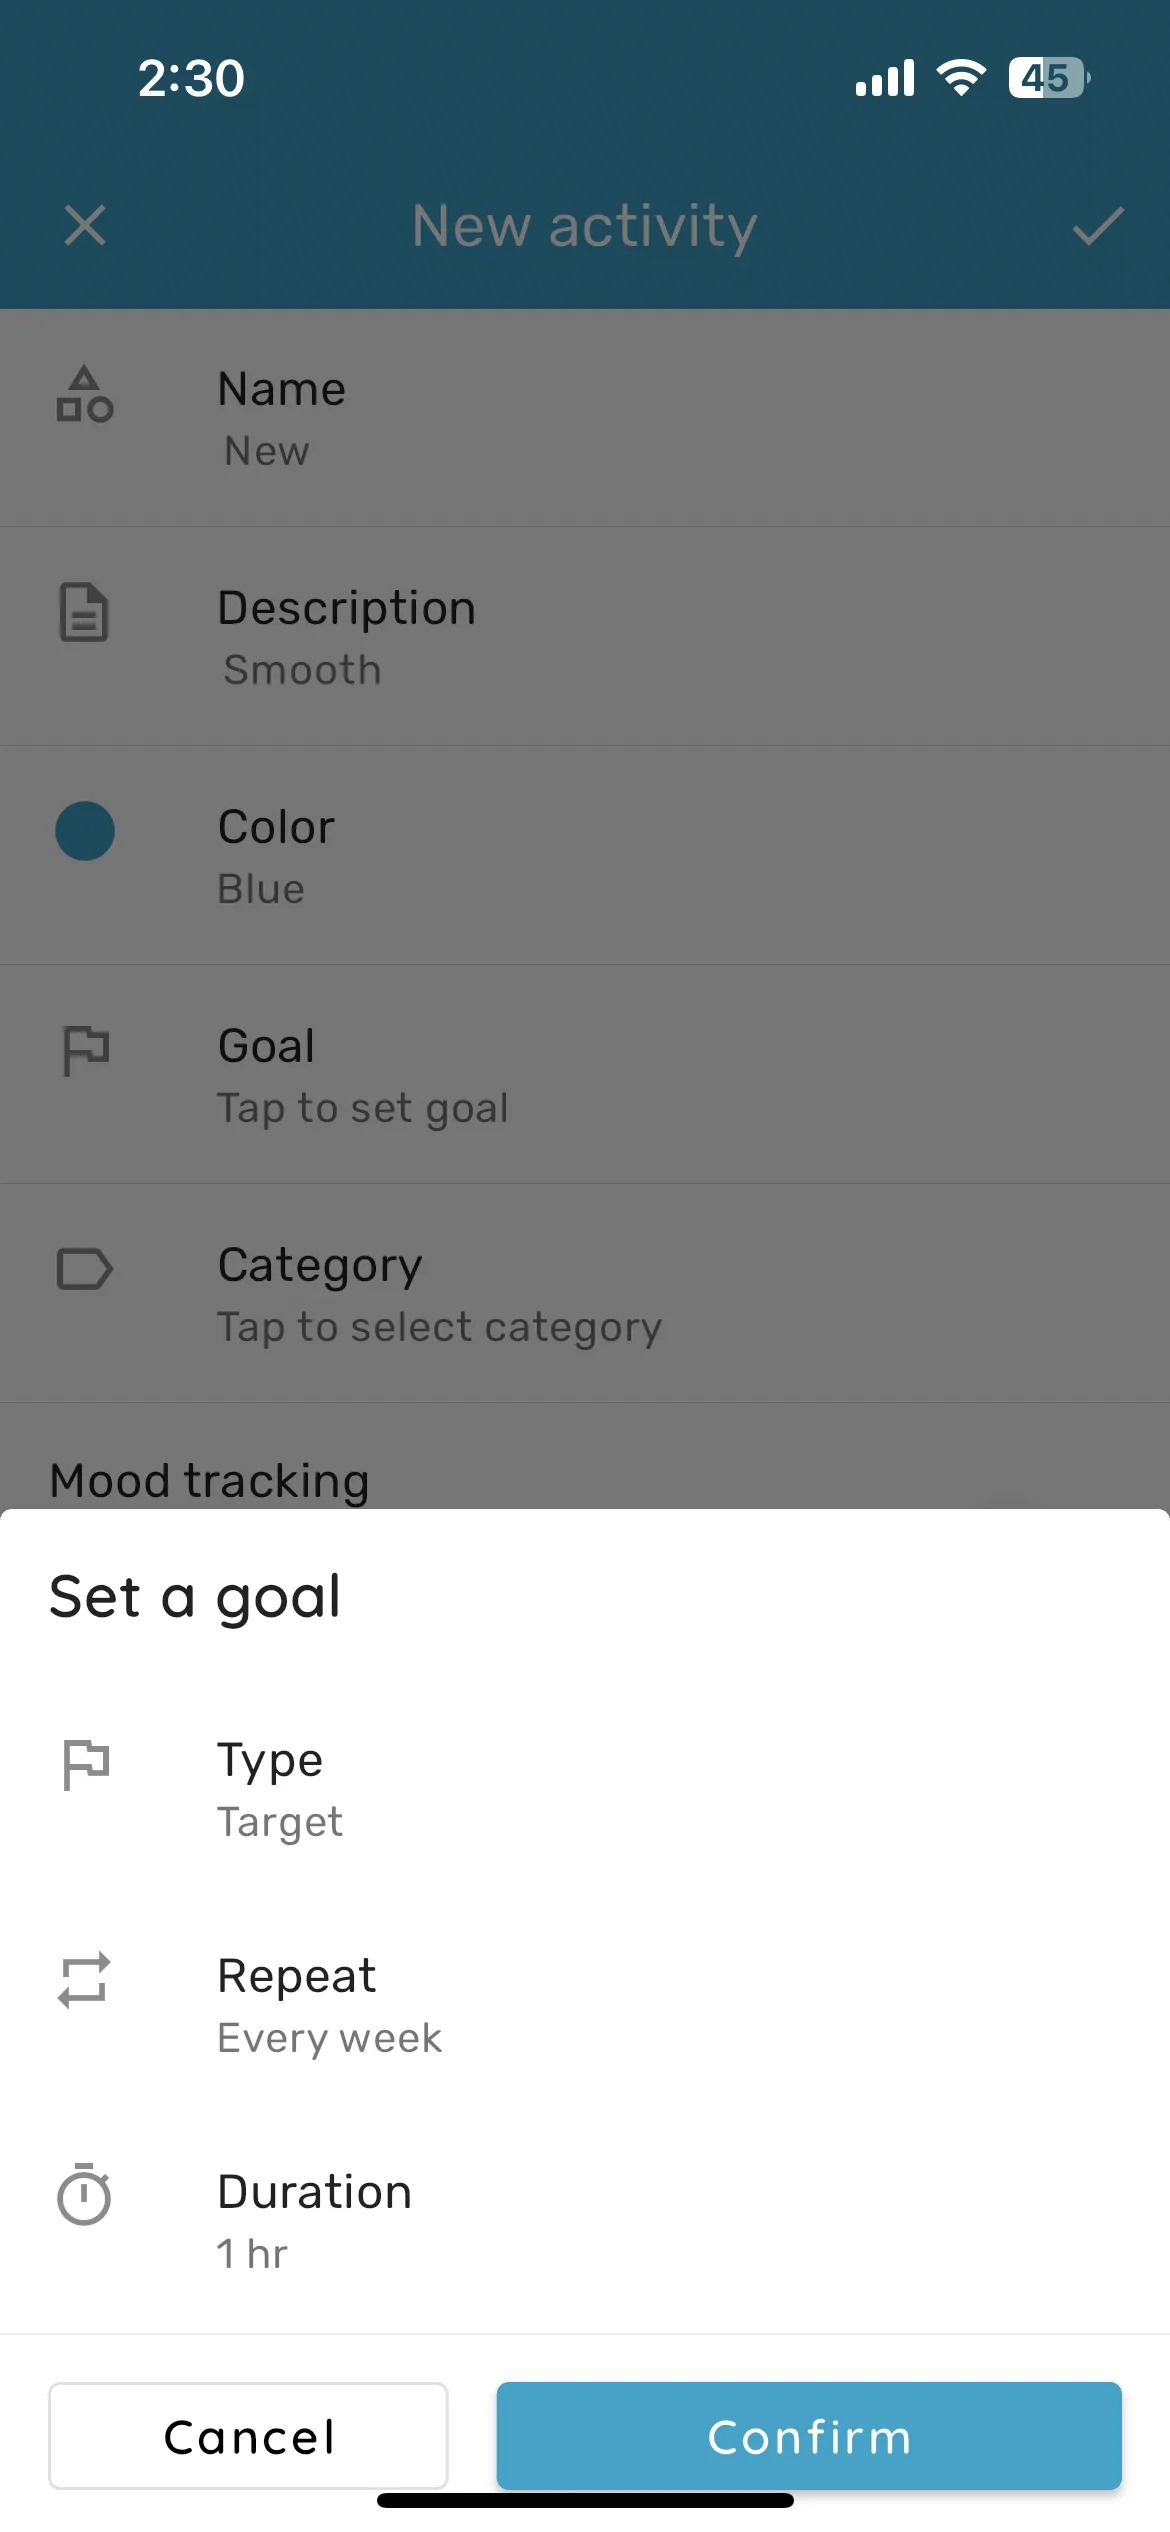Tap the repeat arrows icon

[x=85, y=1980]
